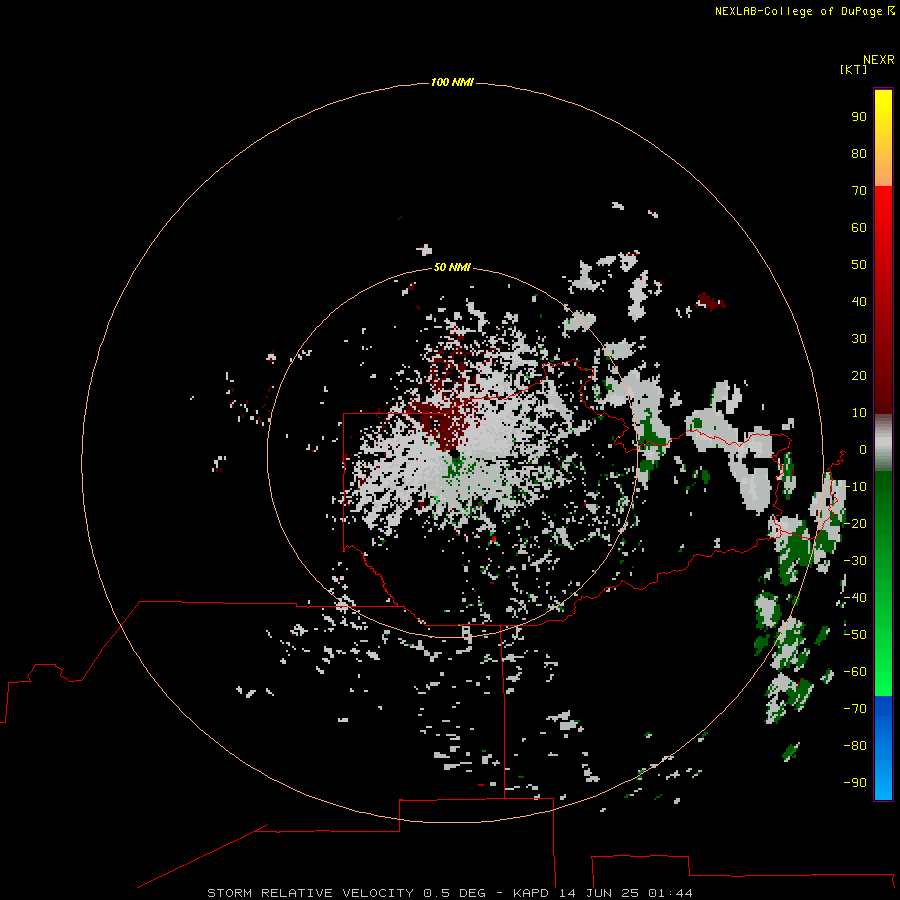Viewport: 900px width, 900px height.
Task: Click the 50 value on velocity scale
Action: click(859, 265)
